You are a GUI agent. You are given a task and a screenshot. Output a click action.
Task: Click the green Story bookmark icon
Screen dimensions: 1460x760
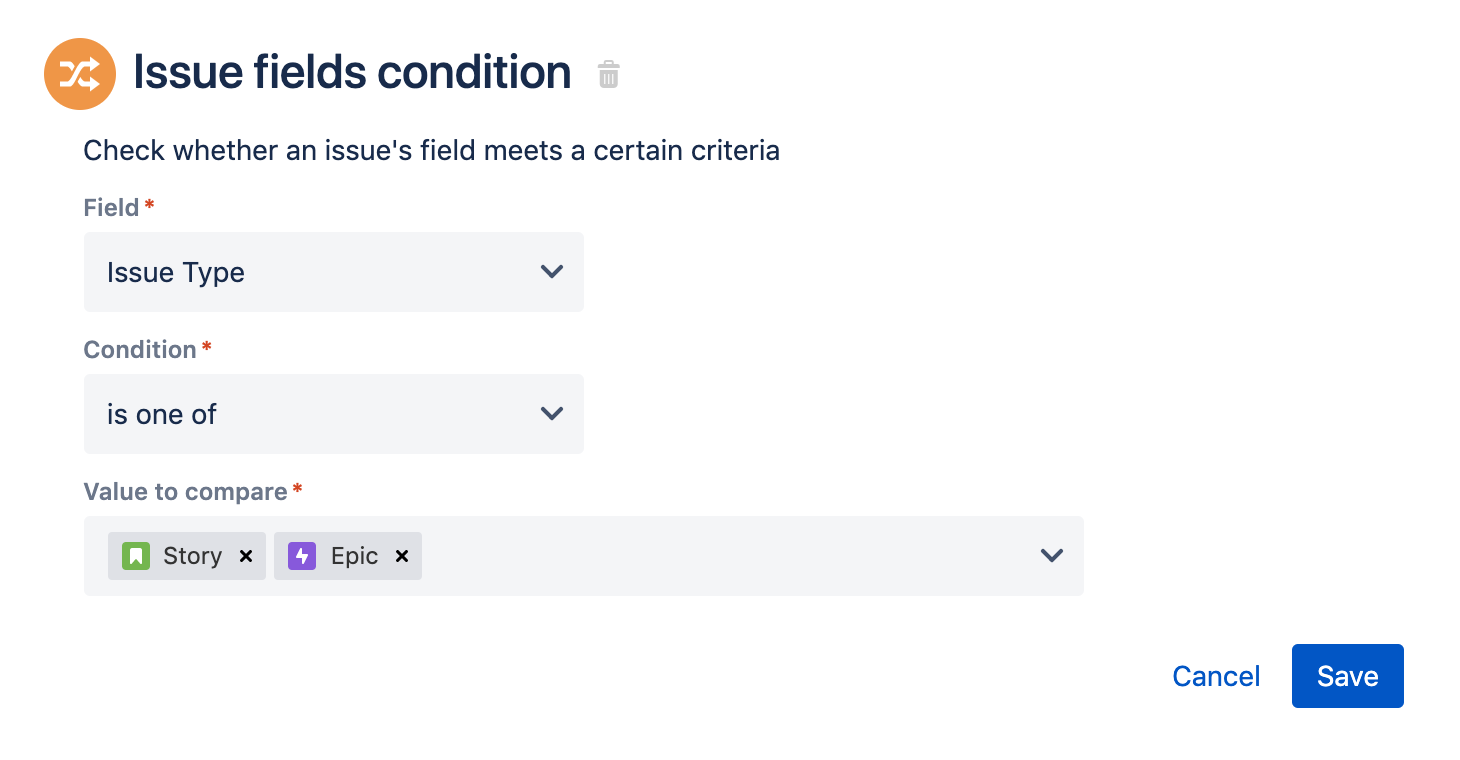coord(135,556)
